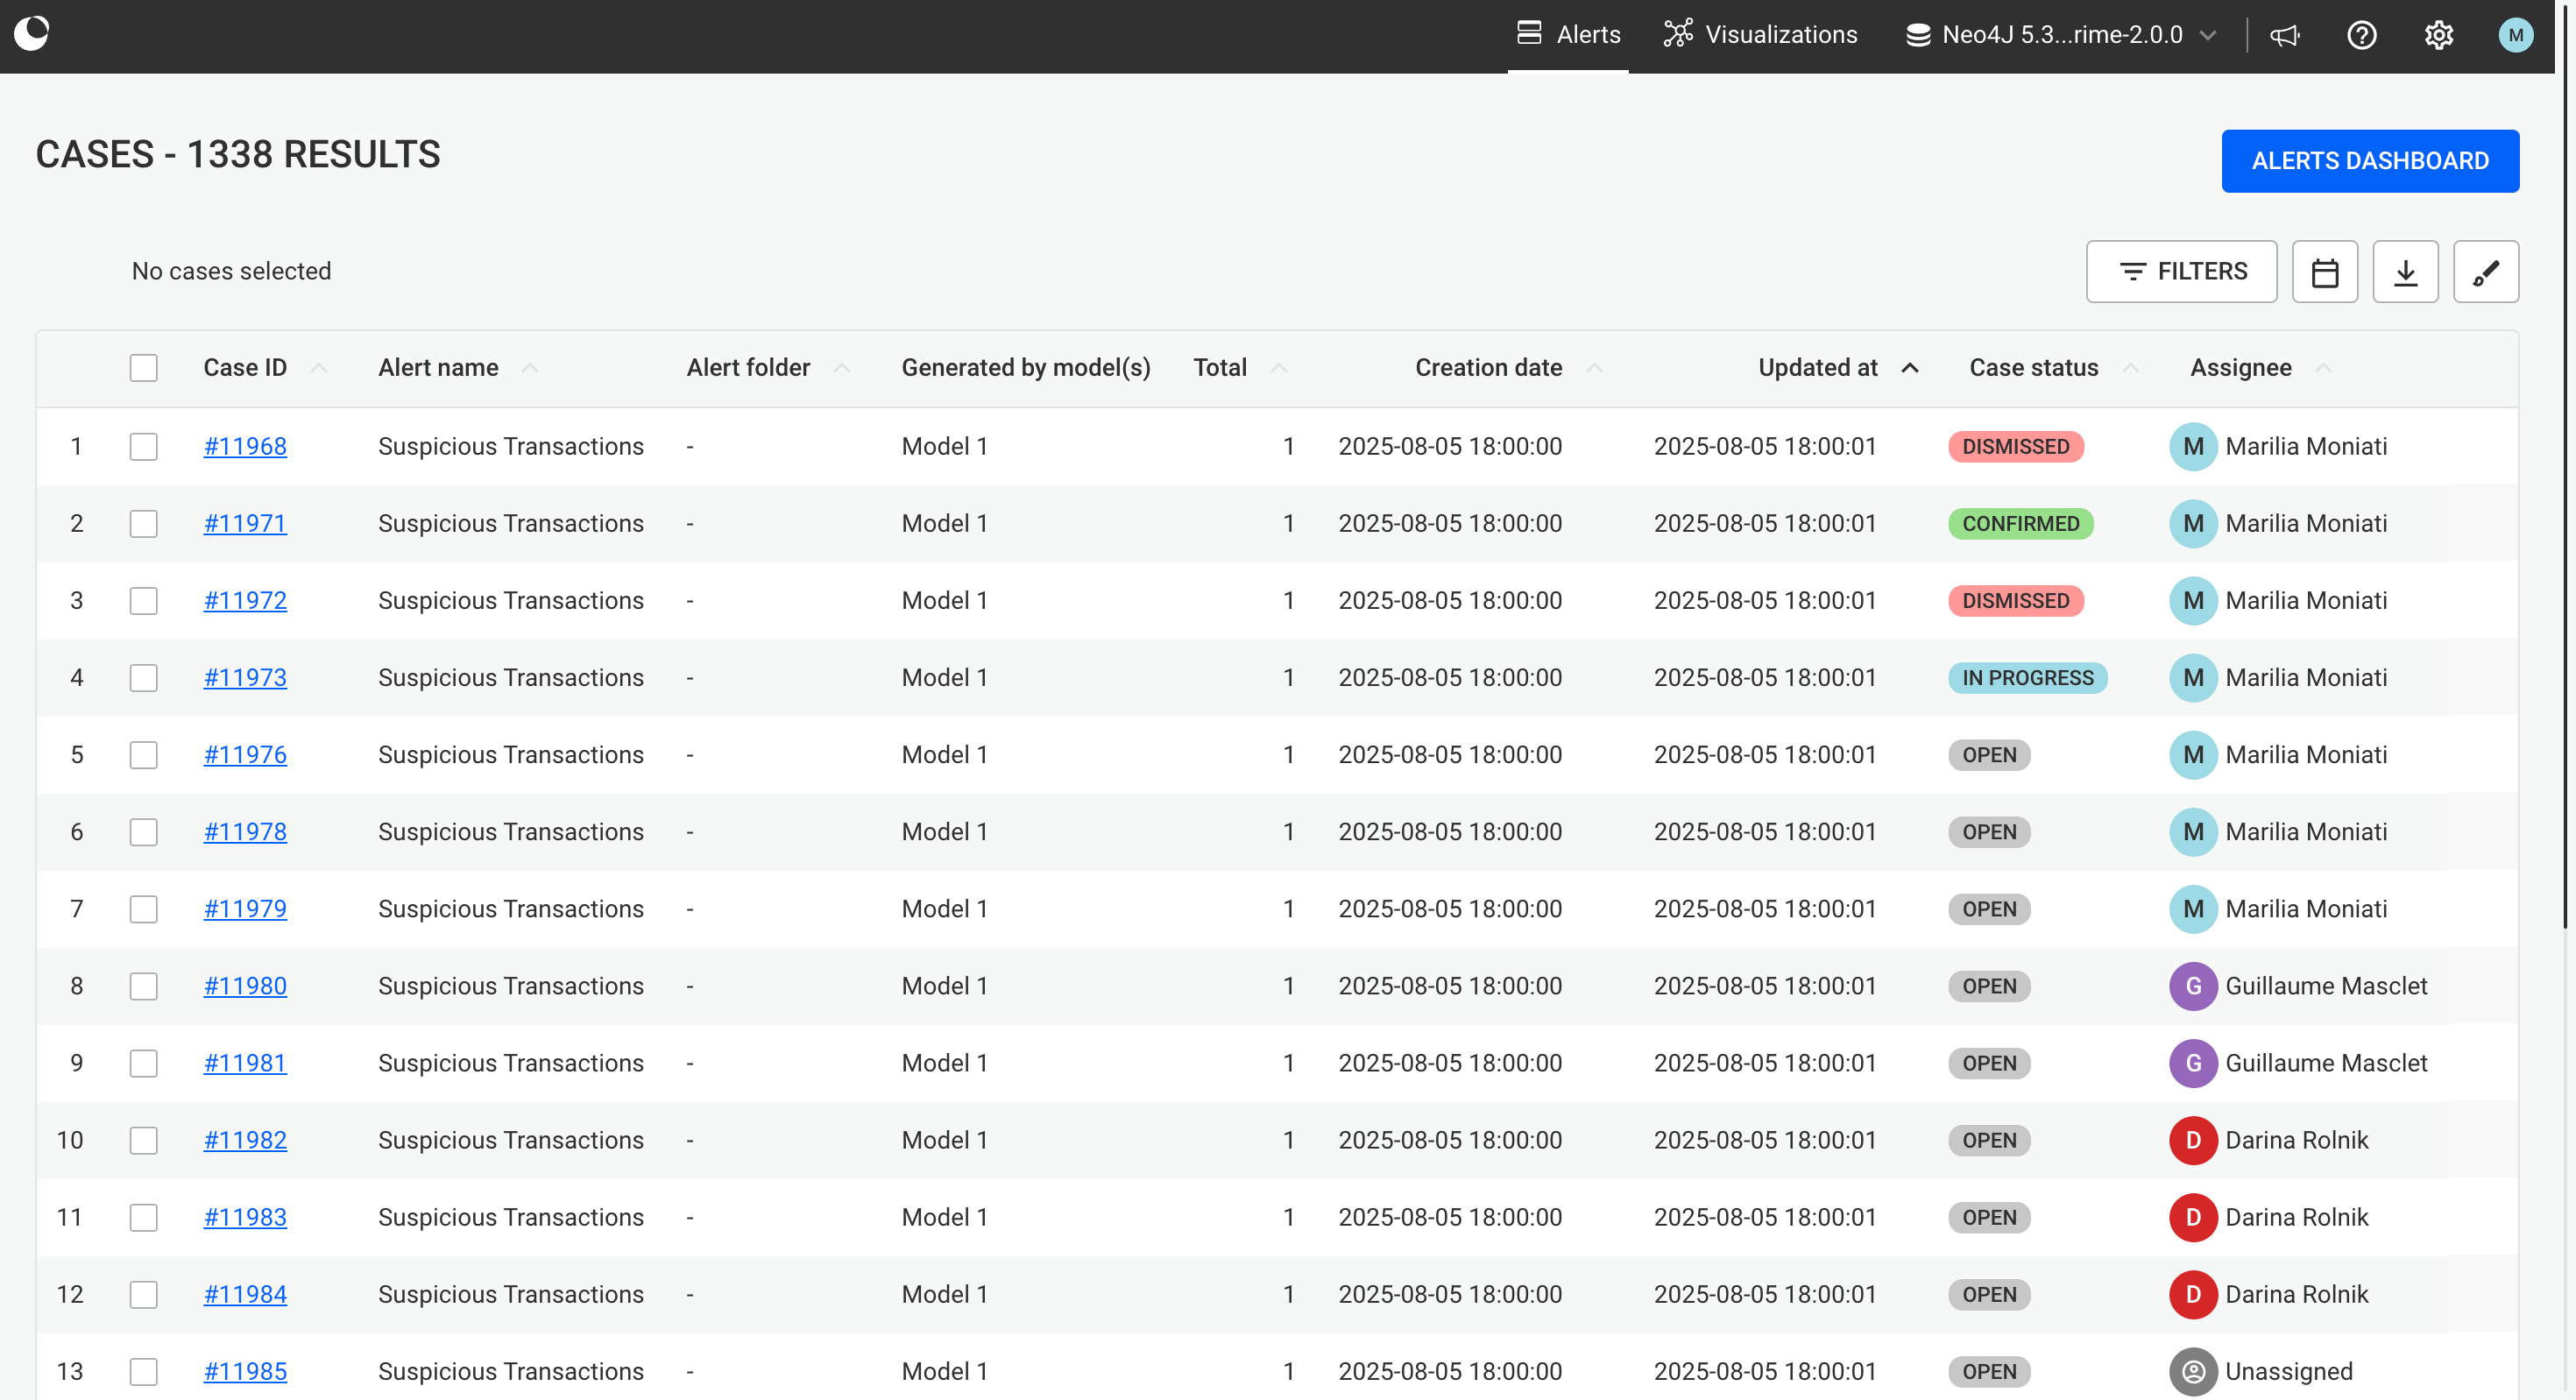Viewport: 2576px width, 1400px height.
Task: Click the ALERTS DASHBOARD button
Action: [x=2369, y=161]
